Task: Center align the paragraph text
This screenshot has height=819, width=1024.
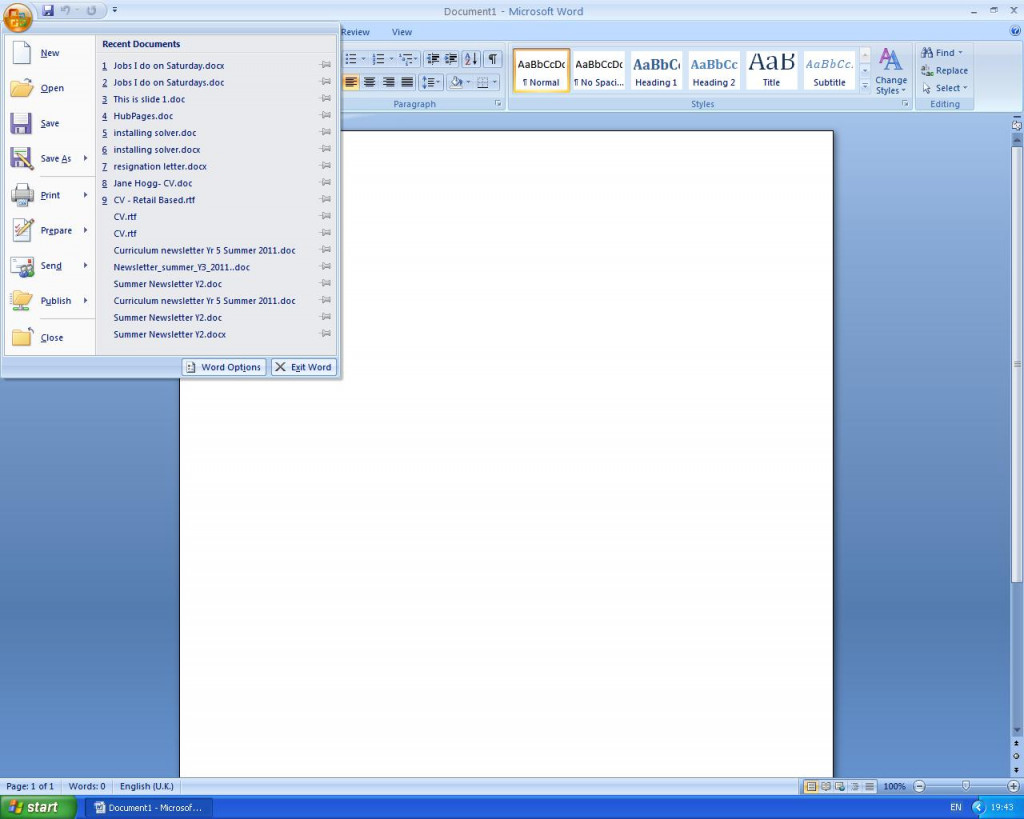Action: [369, 82]
